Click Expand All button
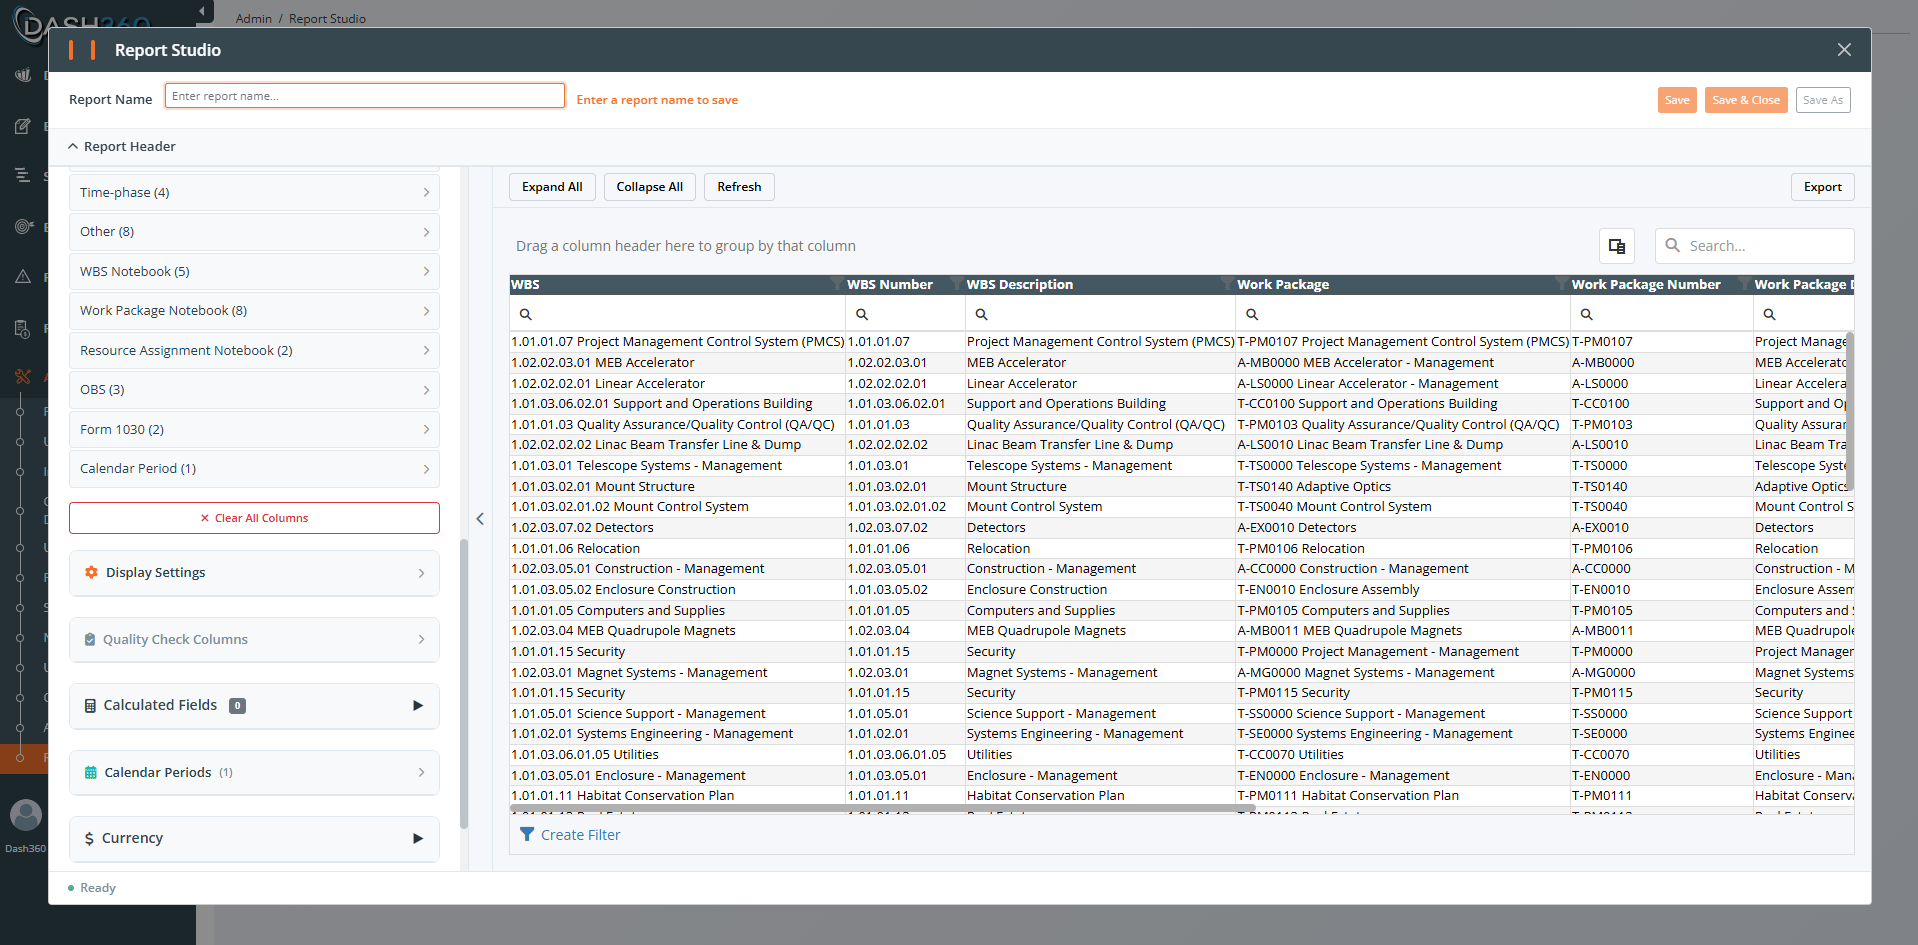This screenshot has width=1918, height=945. (x=552, y=187)
